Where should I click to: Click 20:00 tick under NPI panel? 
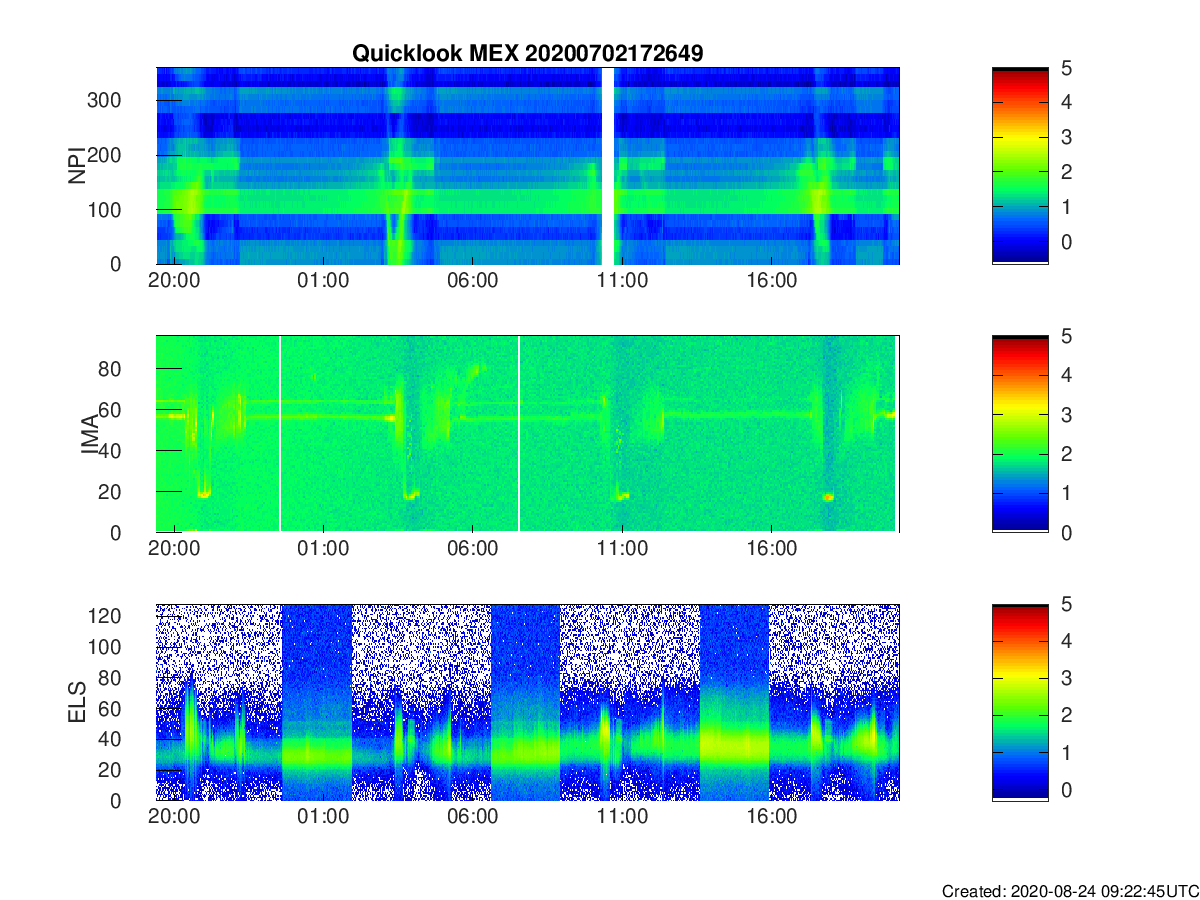174,281
